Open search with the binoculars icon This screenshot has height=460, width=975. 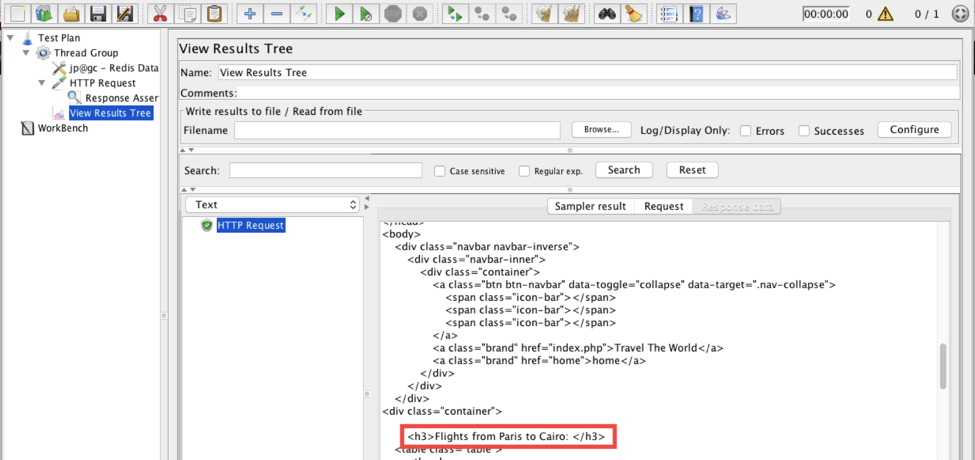click(607, 12)
